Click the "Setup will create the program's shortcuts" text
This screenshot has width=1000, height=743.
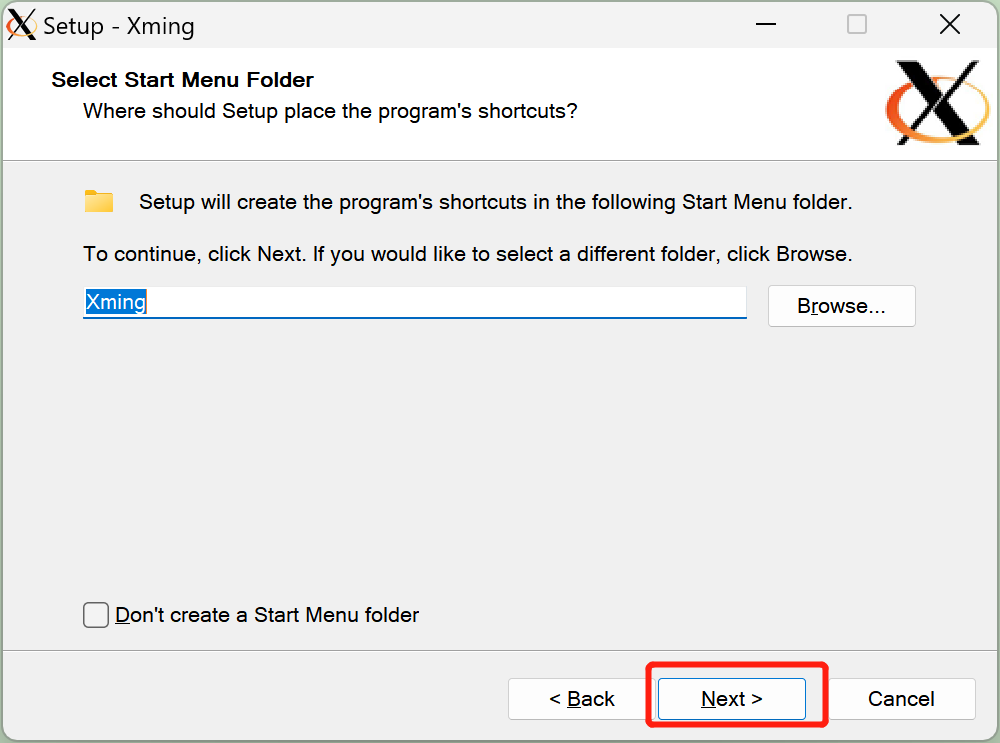click(x=495, y=202)
